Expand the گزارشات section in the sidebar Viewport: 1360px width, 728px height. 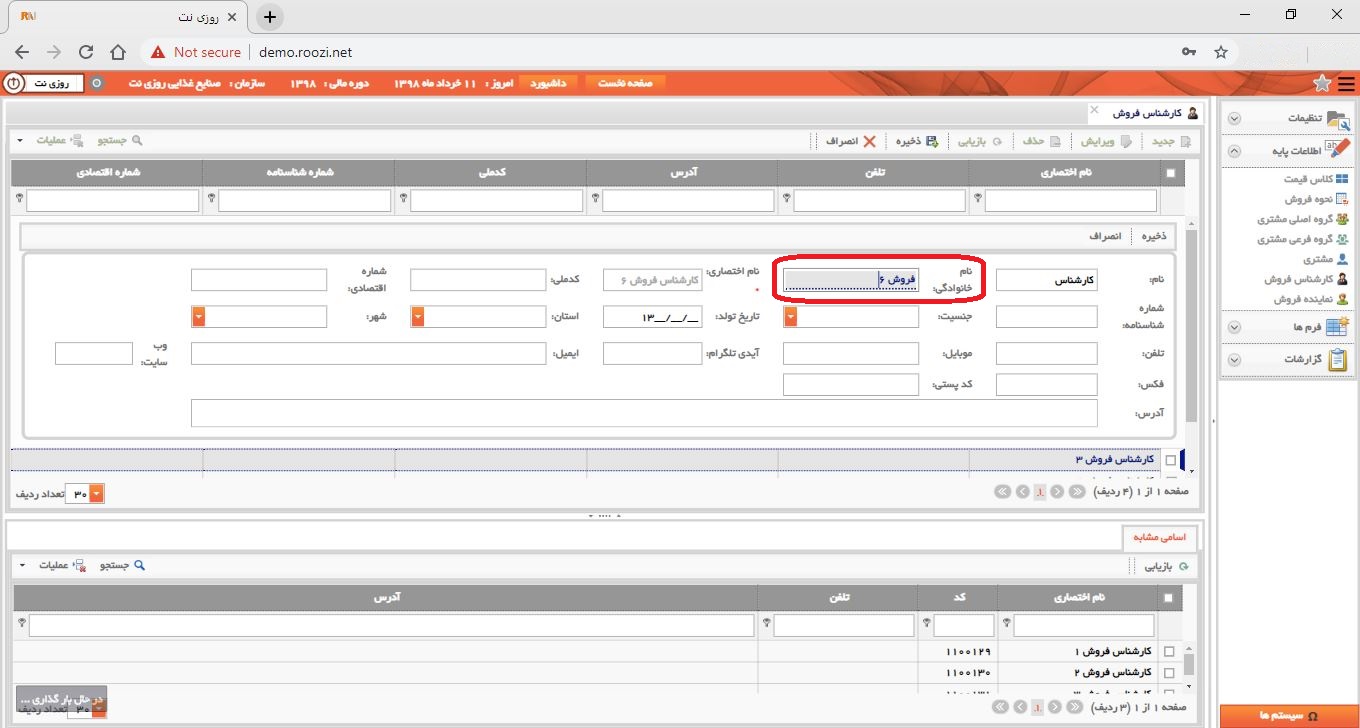1234,360
